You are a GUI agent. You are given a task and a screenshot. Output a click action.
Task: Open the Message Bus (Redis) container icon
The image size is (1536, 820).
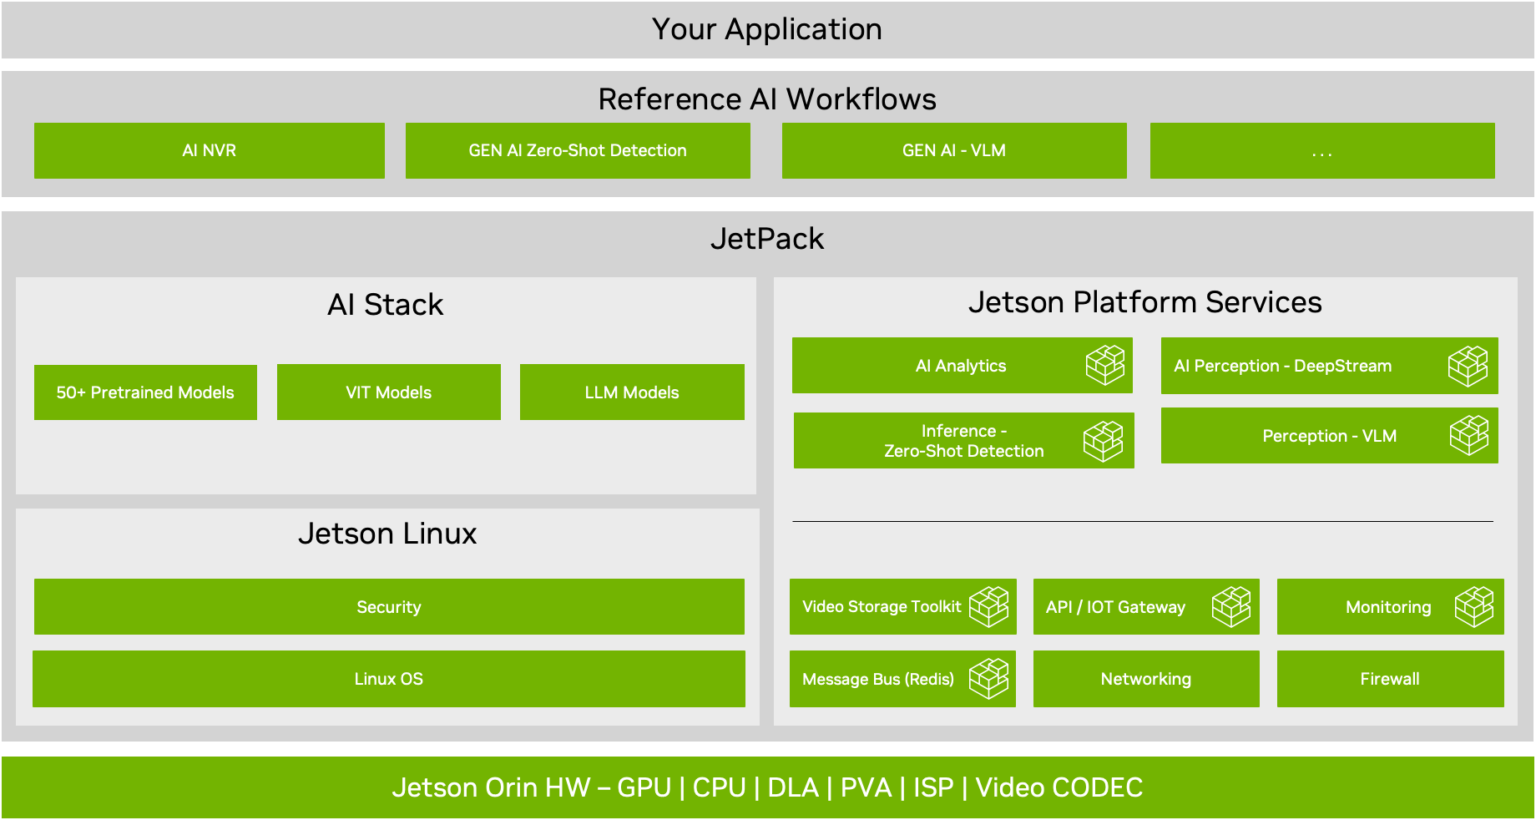pos(989,679)
